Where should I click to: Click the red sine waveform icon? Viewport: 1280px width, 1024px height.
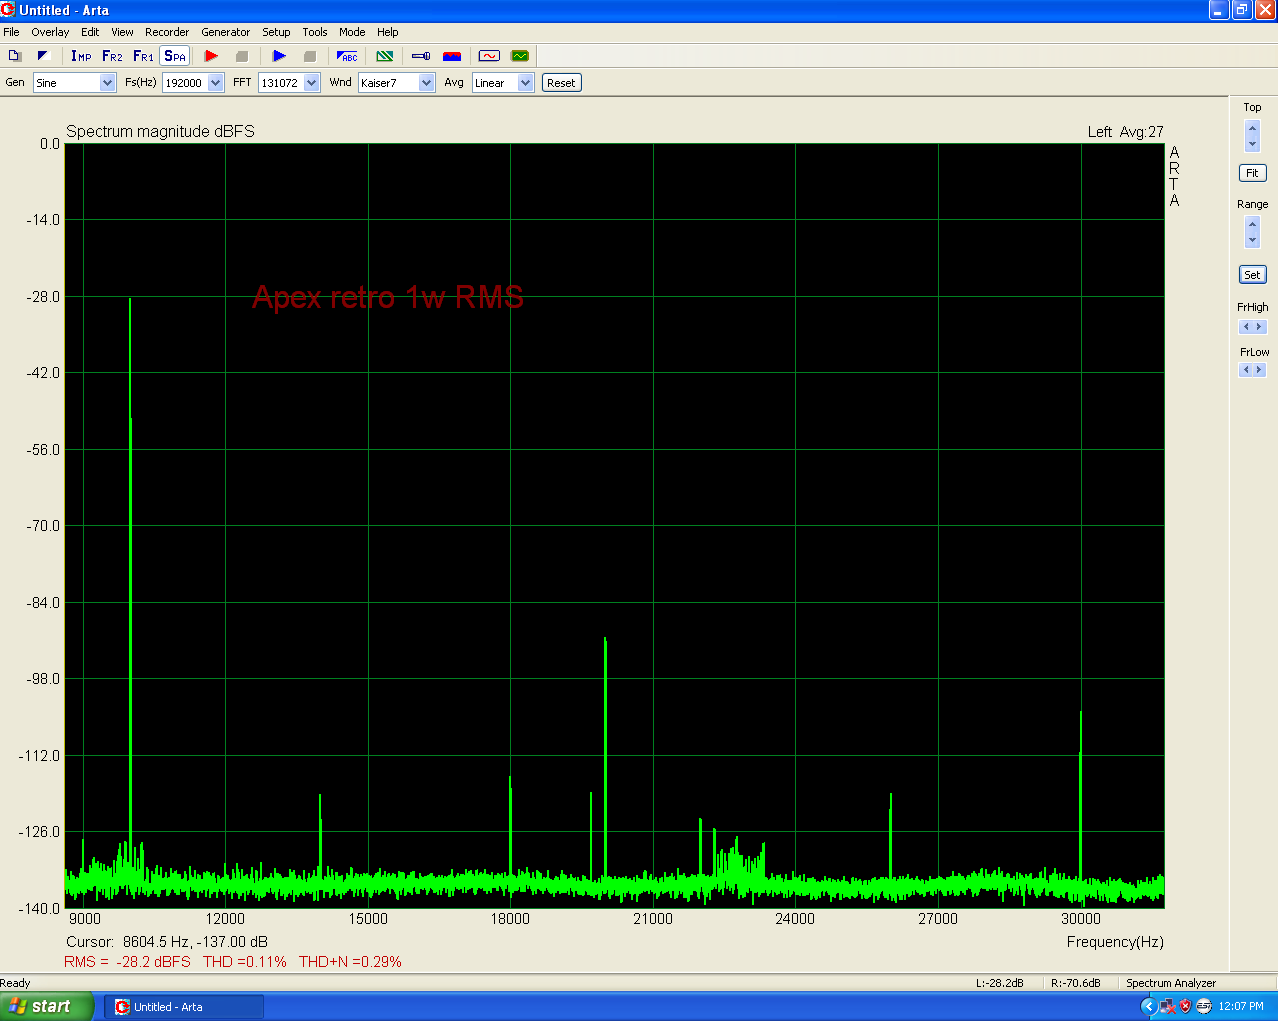tap(489, 56)
